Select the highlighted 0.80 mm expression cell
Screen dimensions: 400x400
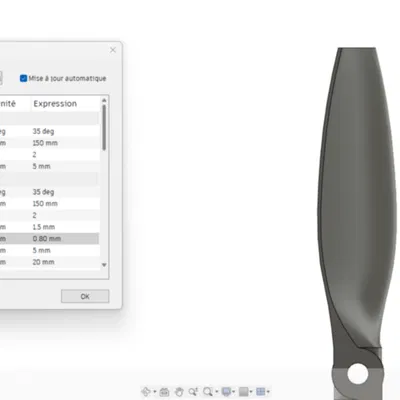point(65,239)
